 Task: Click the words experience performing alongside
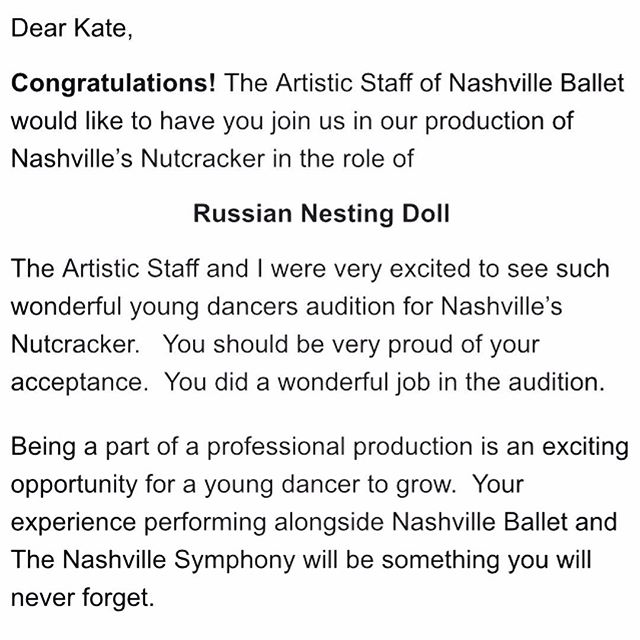(197, 522)
